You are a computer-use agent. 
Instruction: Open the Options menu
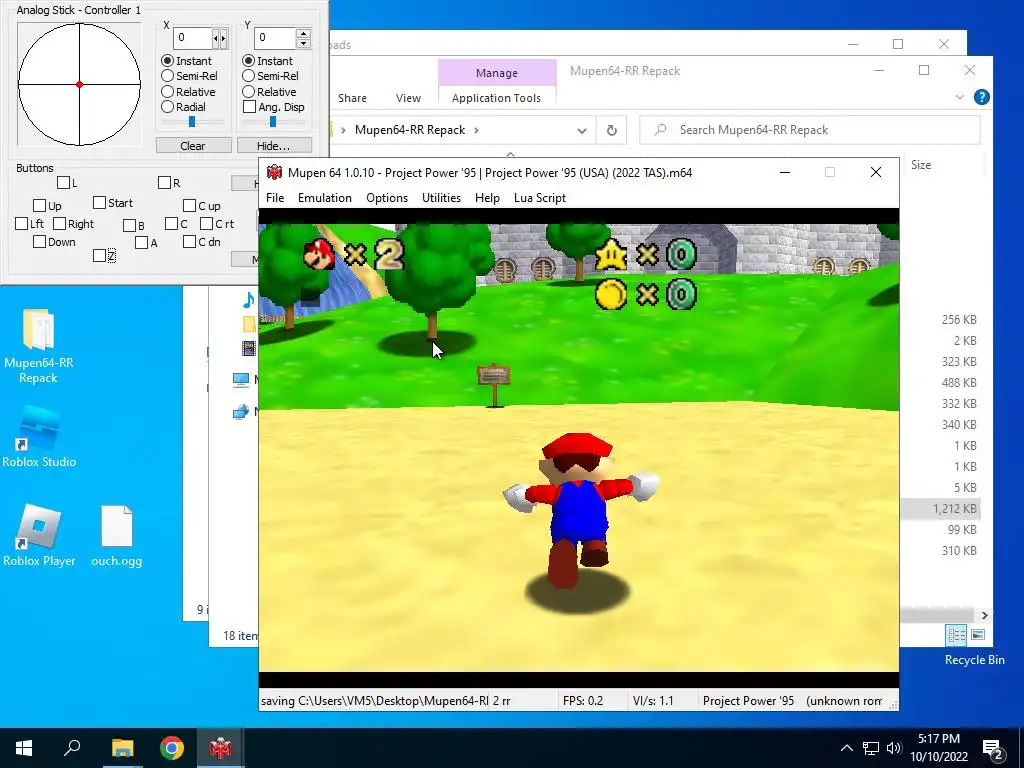pyautogui.click(x=387, y=198)
